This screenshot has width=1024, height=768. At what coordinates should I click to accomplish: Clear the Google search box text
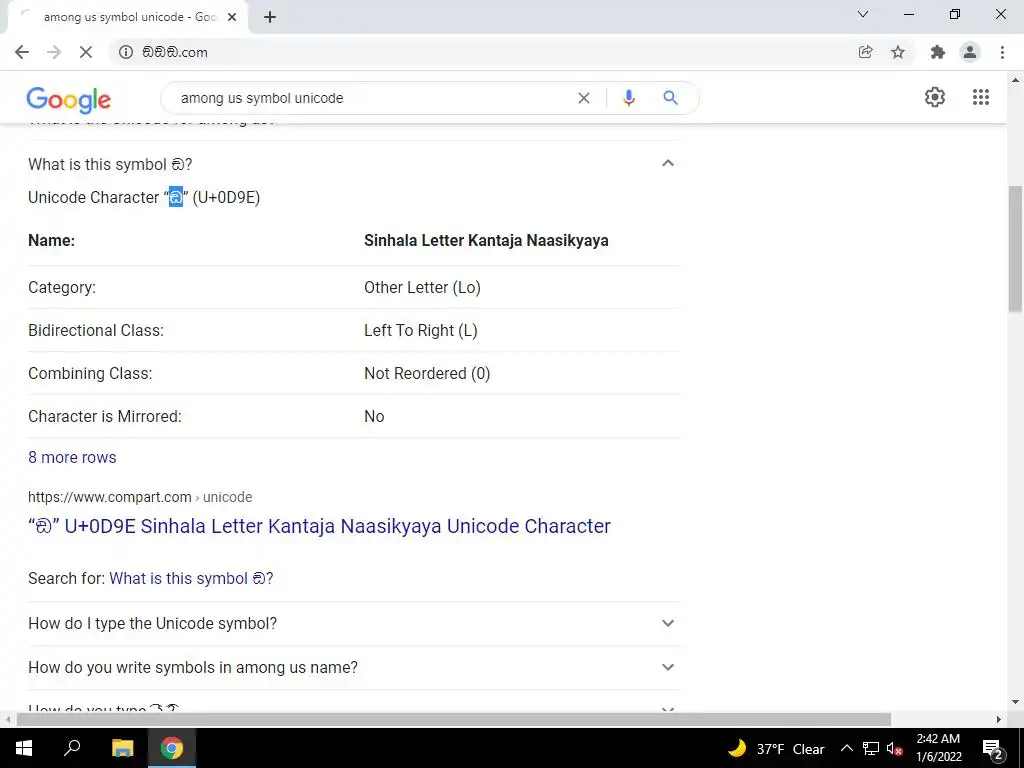[x=584, y=98]
